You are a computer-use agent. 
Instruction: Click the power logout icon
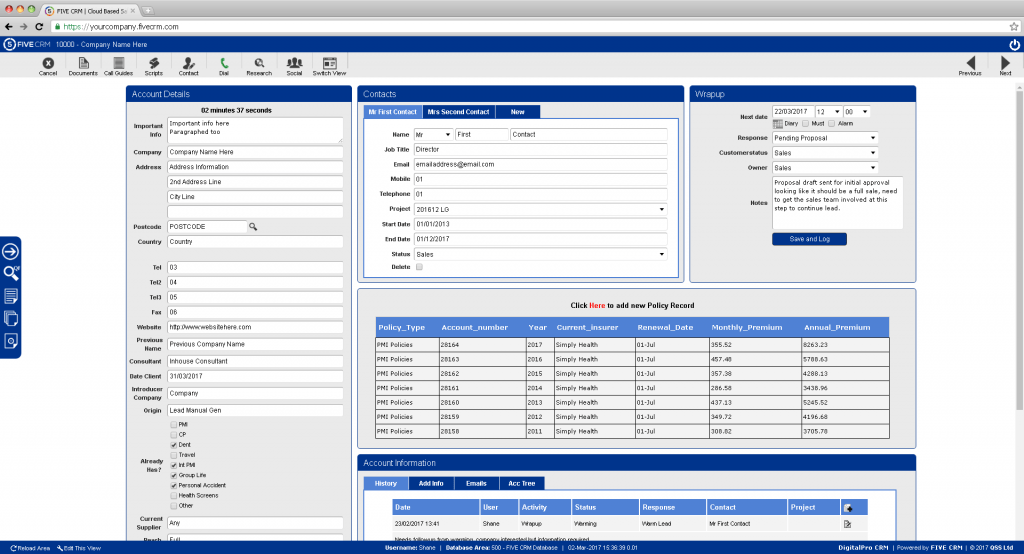tap(1014, 44)
